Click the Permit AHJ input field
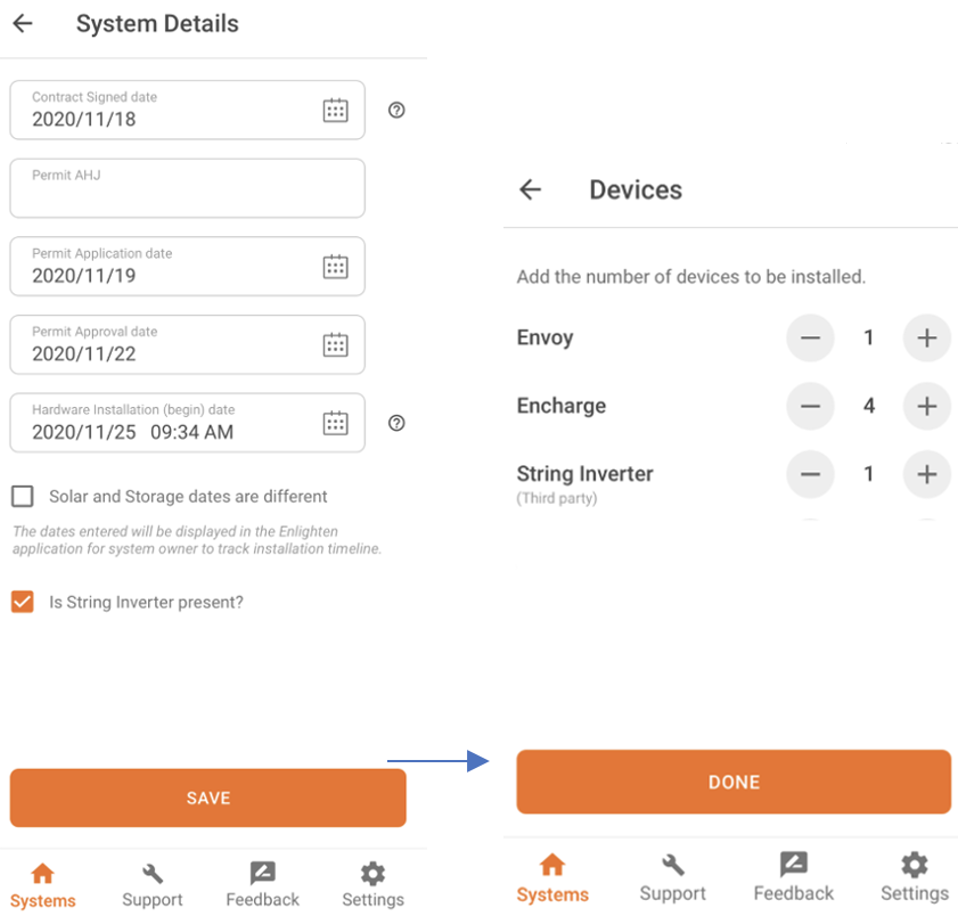The width and height of the screenshot is (958, 916). click(x=187, y=188)
